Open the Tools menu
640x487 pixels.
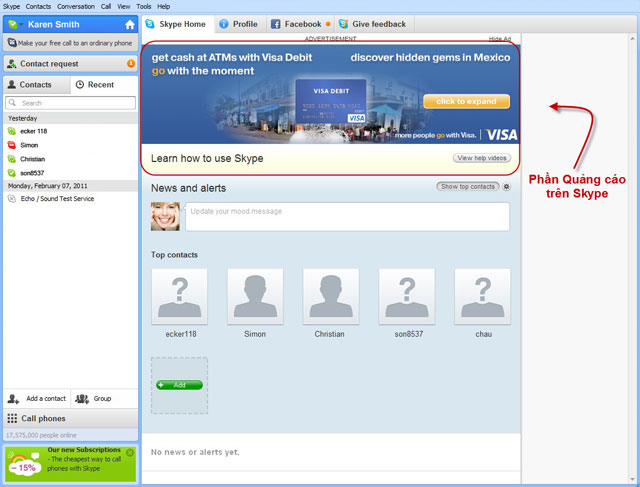144,7
